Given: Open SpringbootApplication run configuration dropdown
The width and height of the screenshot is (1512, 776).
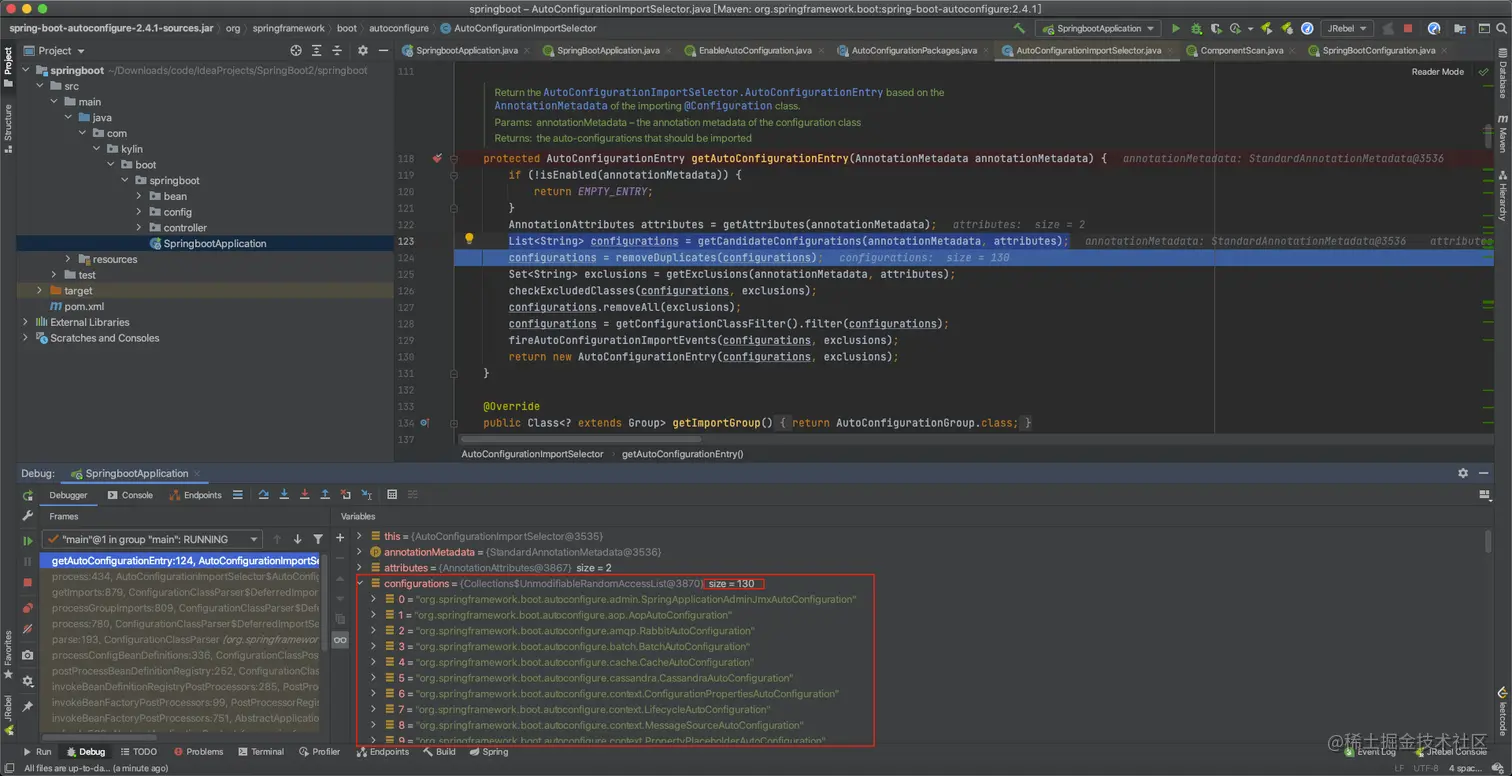Looking at the screenshot, I should [x=1099, y=29].
